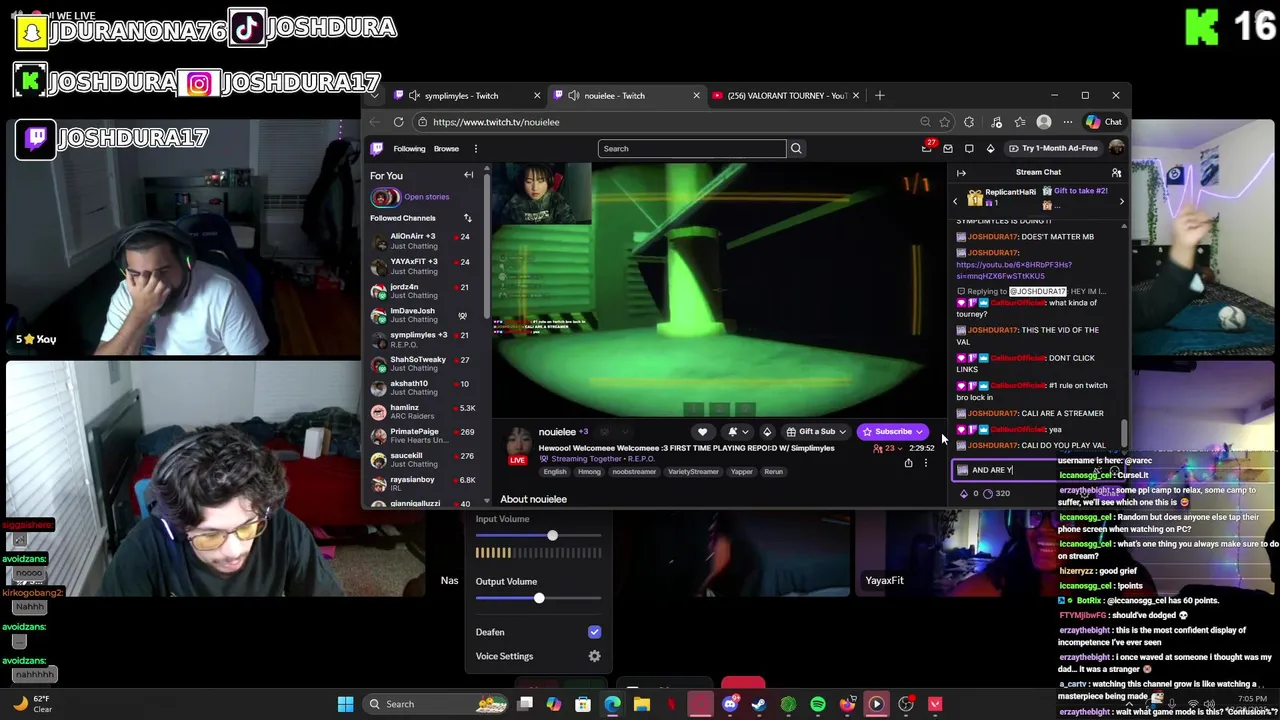
Task: Open Voice Settings gear icon
Action: click(594, 656)
